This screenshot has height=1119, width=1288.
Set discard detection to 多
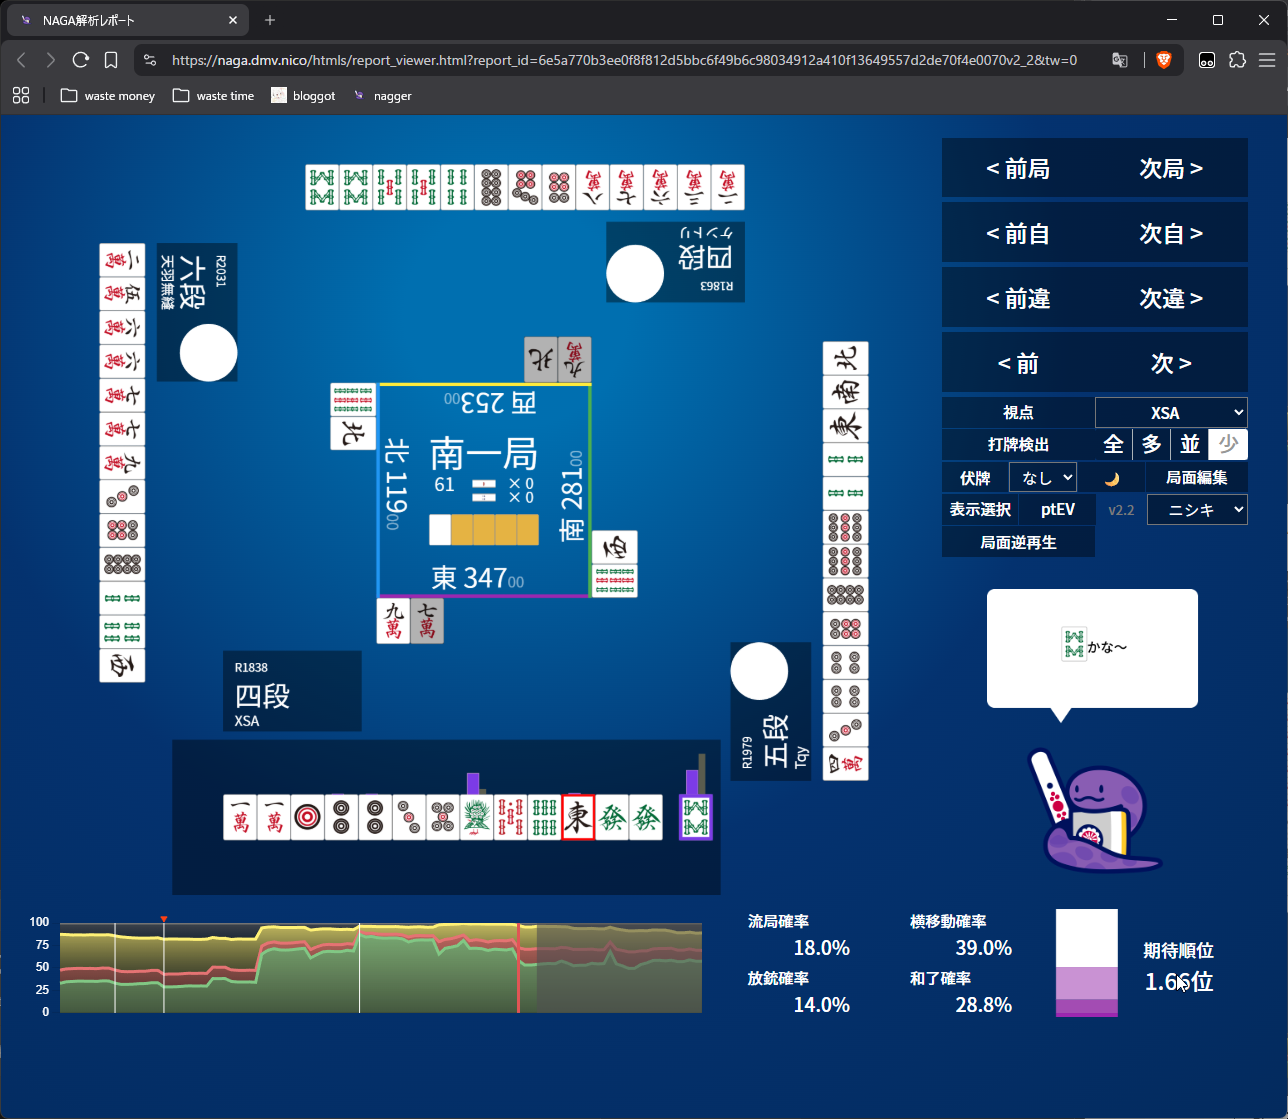[x=1151, y=444]
